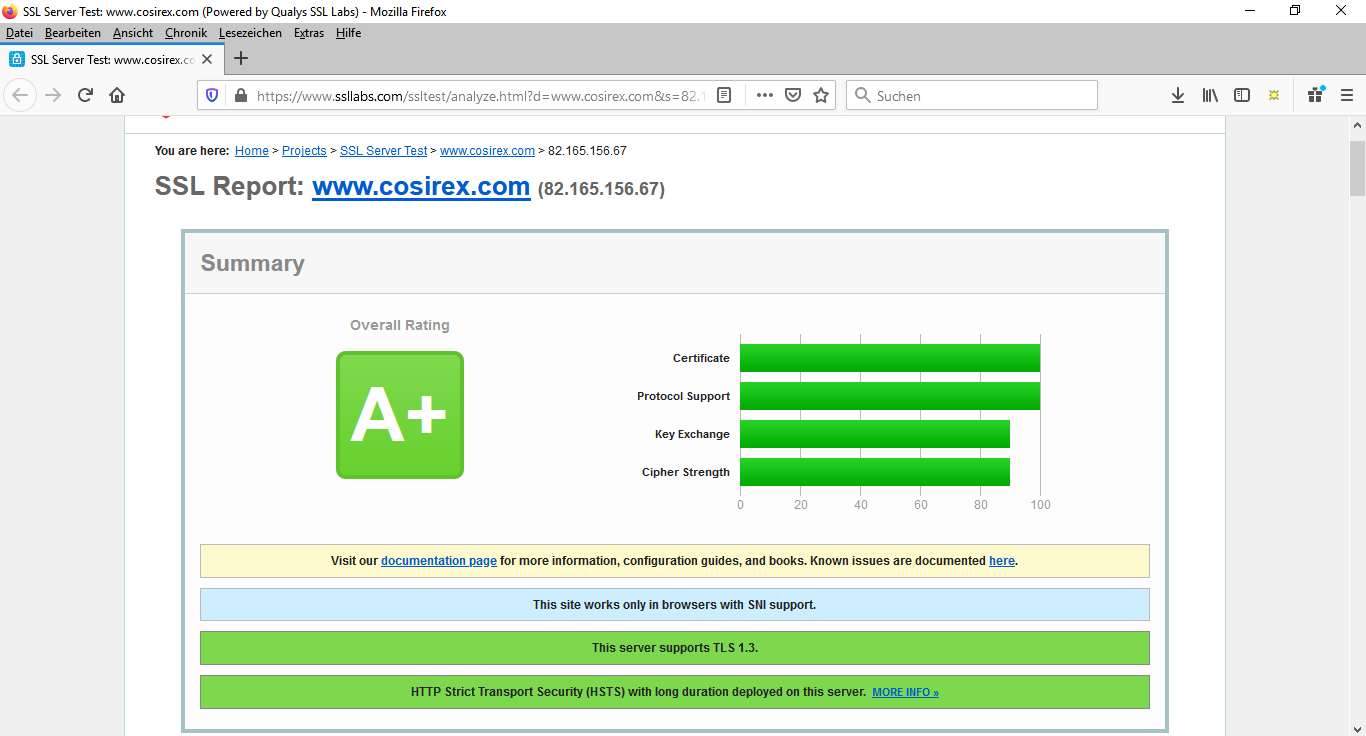This screenshot has width=1366, height=736.
Task: Open the Extras menu
Action: coord(309,33)
